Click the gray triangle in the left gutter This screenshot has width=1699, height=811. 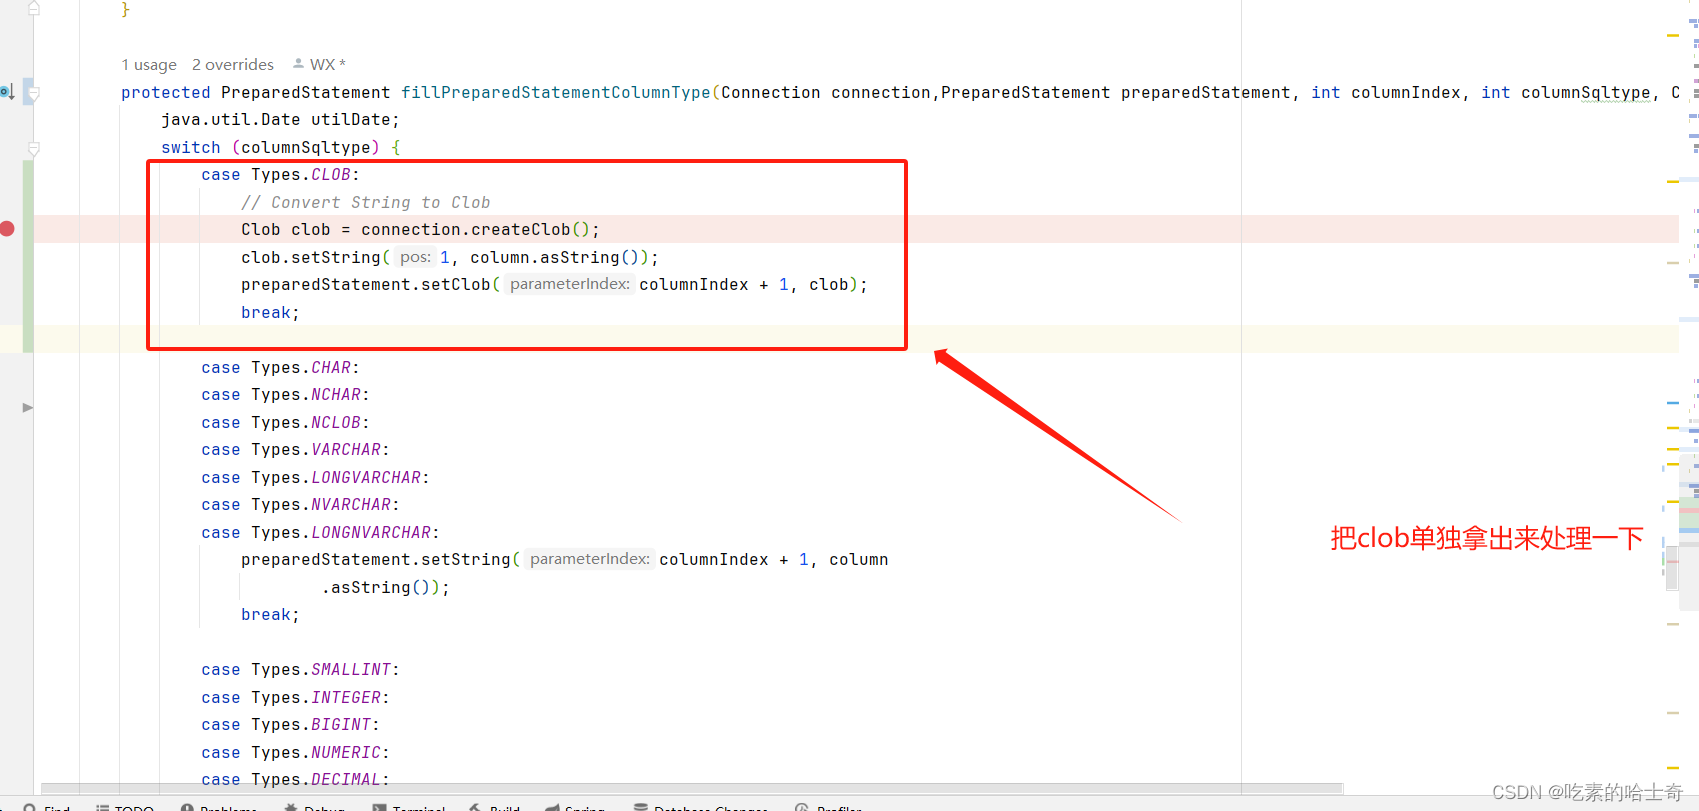[27, 407]
